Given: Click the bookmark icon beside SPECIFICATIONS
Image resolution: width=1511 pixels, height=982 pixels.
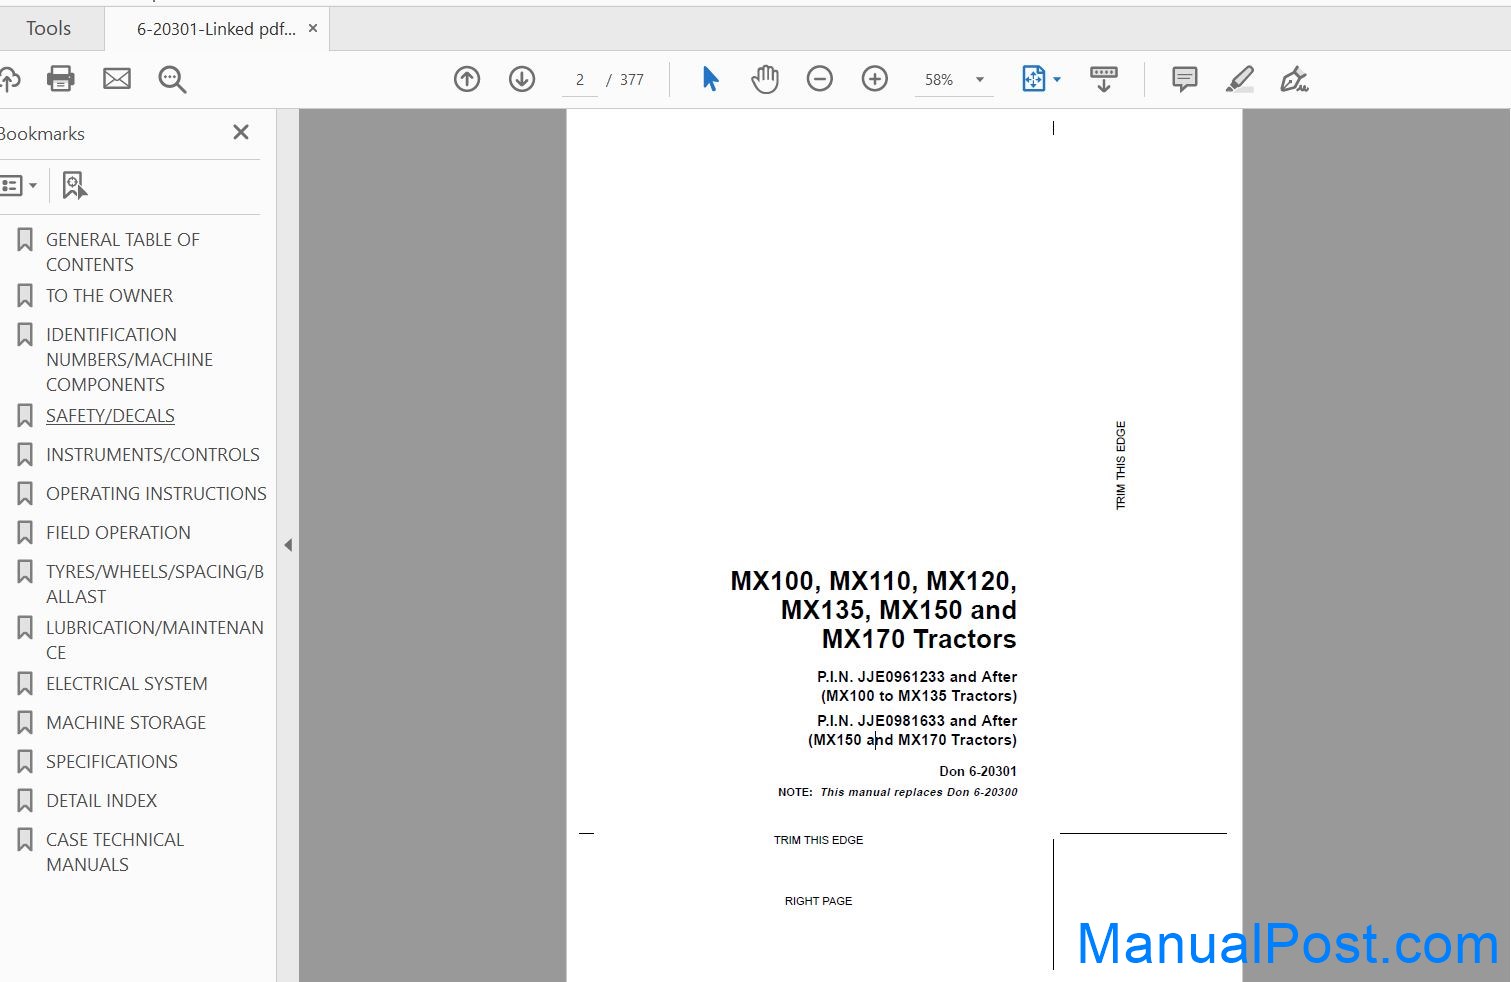Looking at the screenshot, I should click(x=25, y=762).
